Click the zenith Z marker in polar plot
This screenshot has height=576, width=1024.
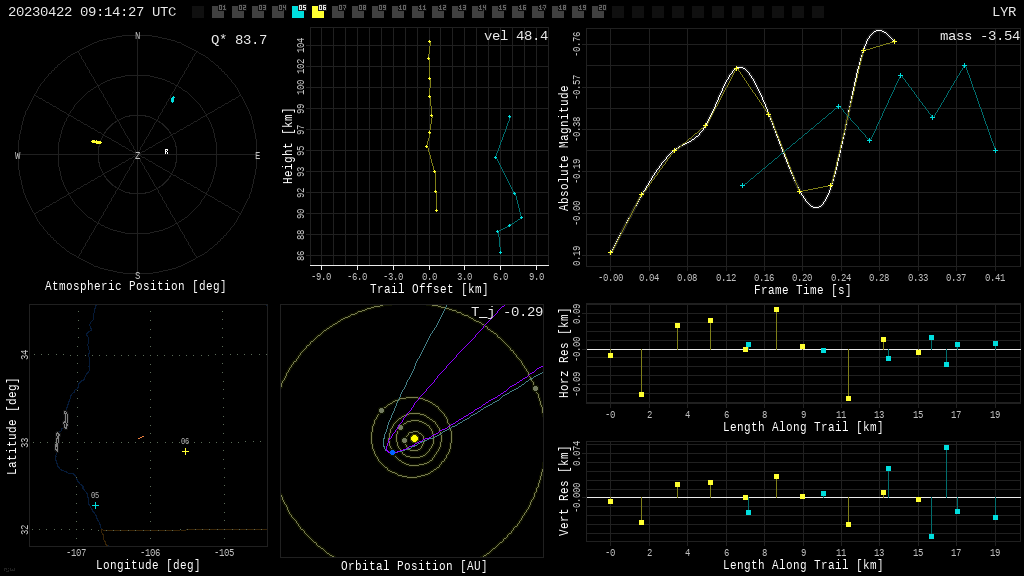(138, 156)
